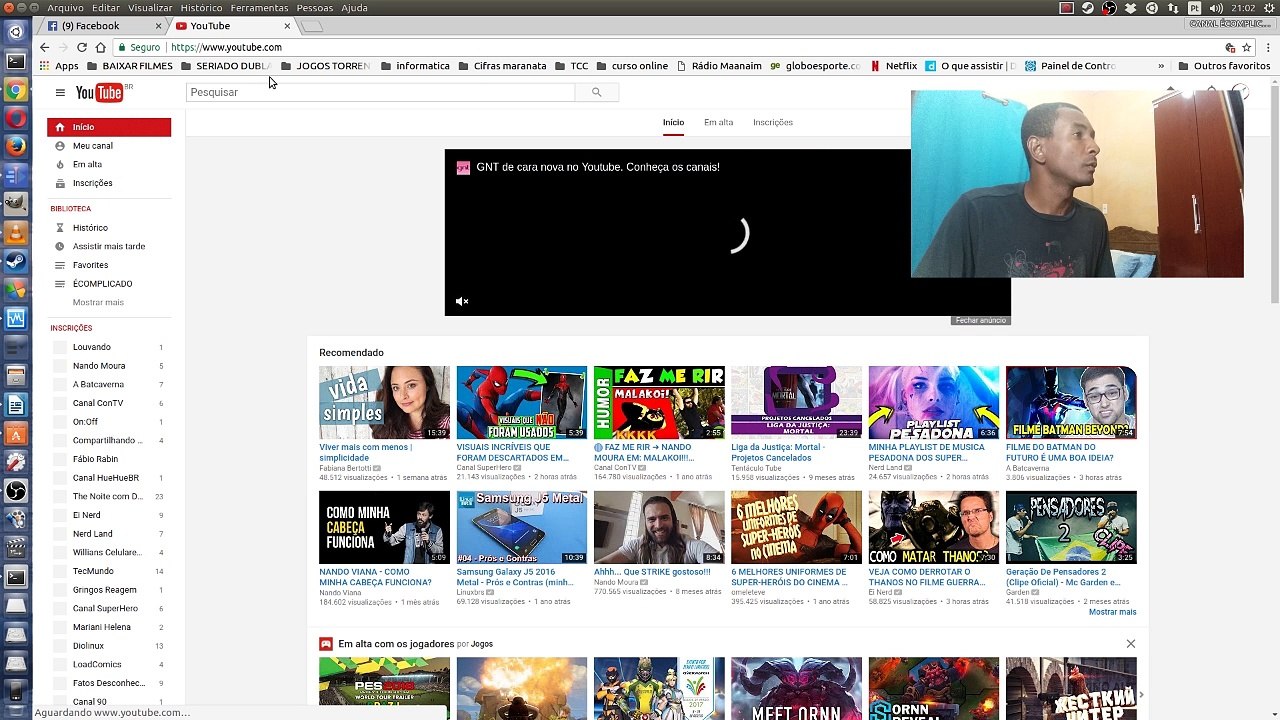This screenshot has height=720, width=1280.
Task: Open the Liga da Justiça: Mortal video title
Action: pos(778,452)
